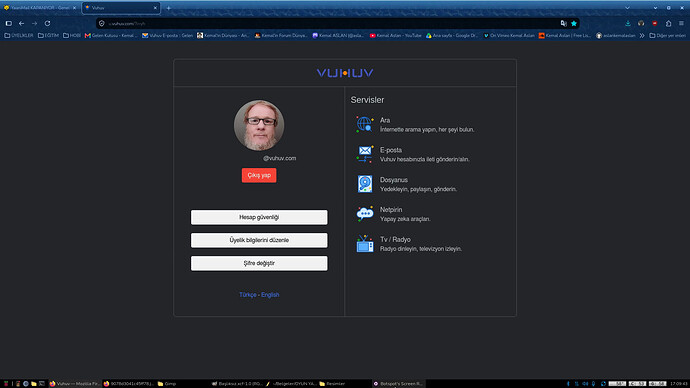690x388 pixels.
Task: Switch to the first browser tab
Action: pos(40,8)
